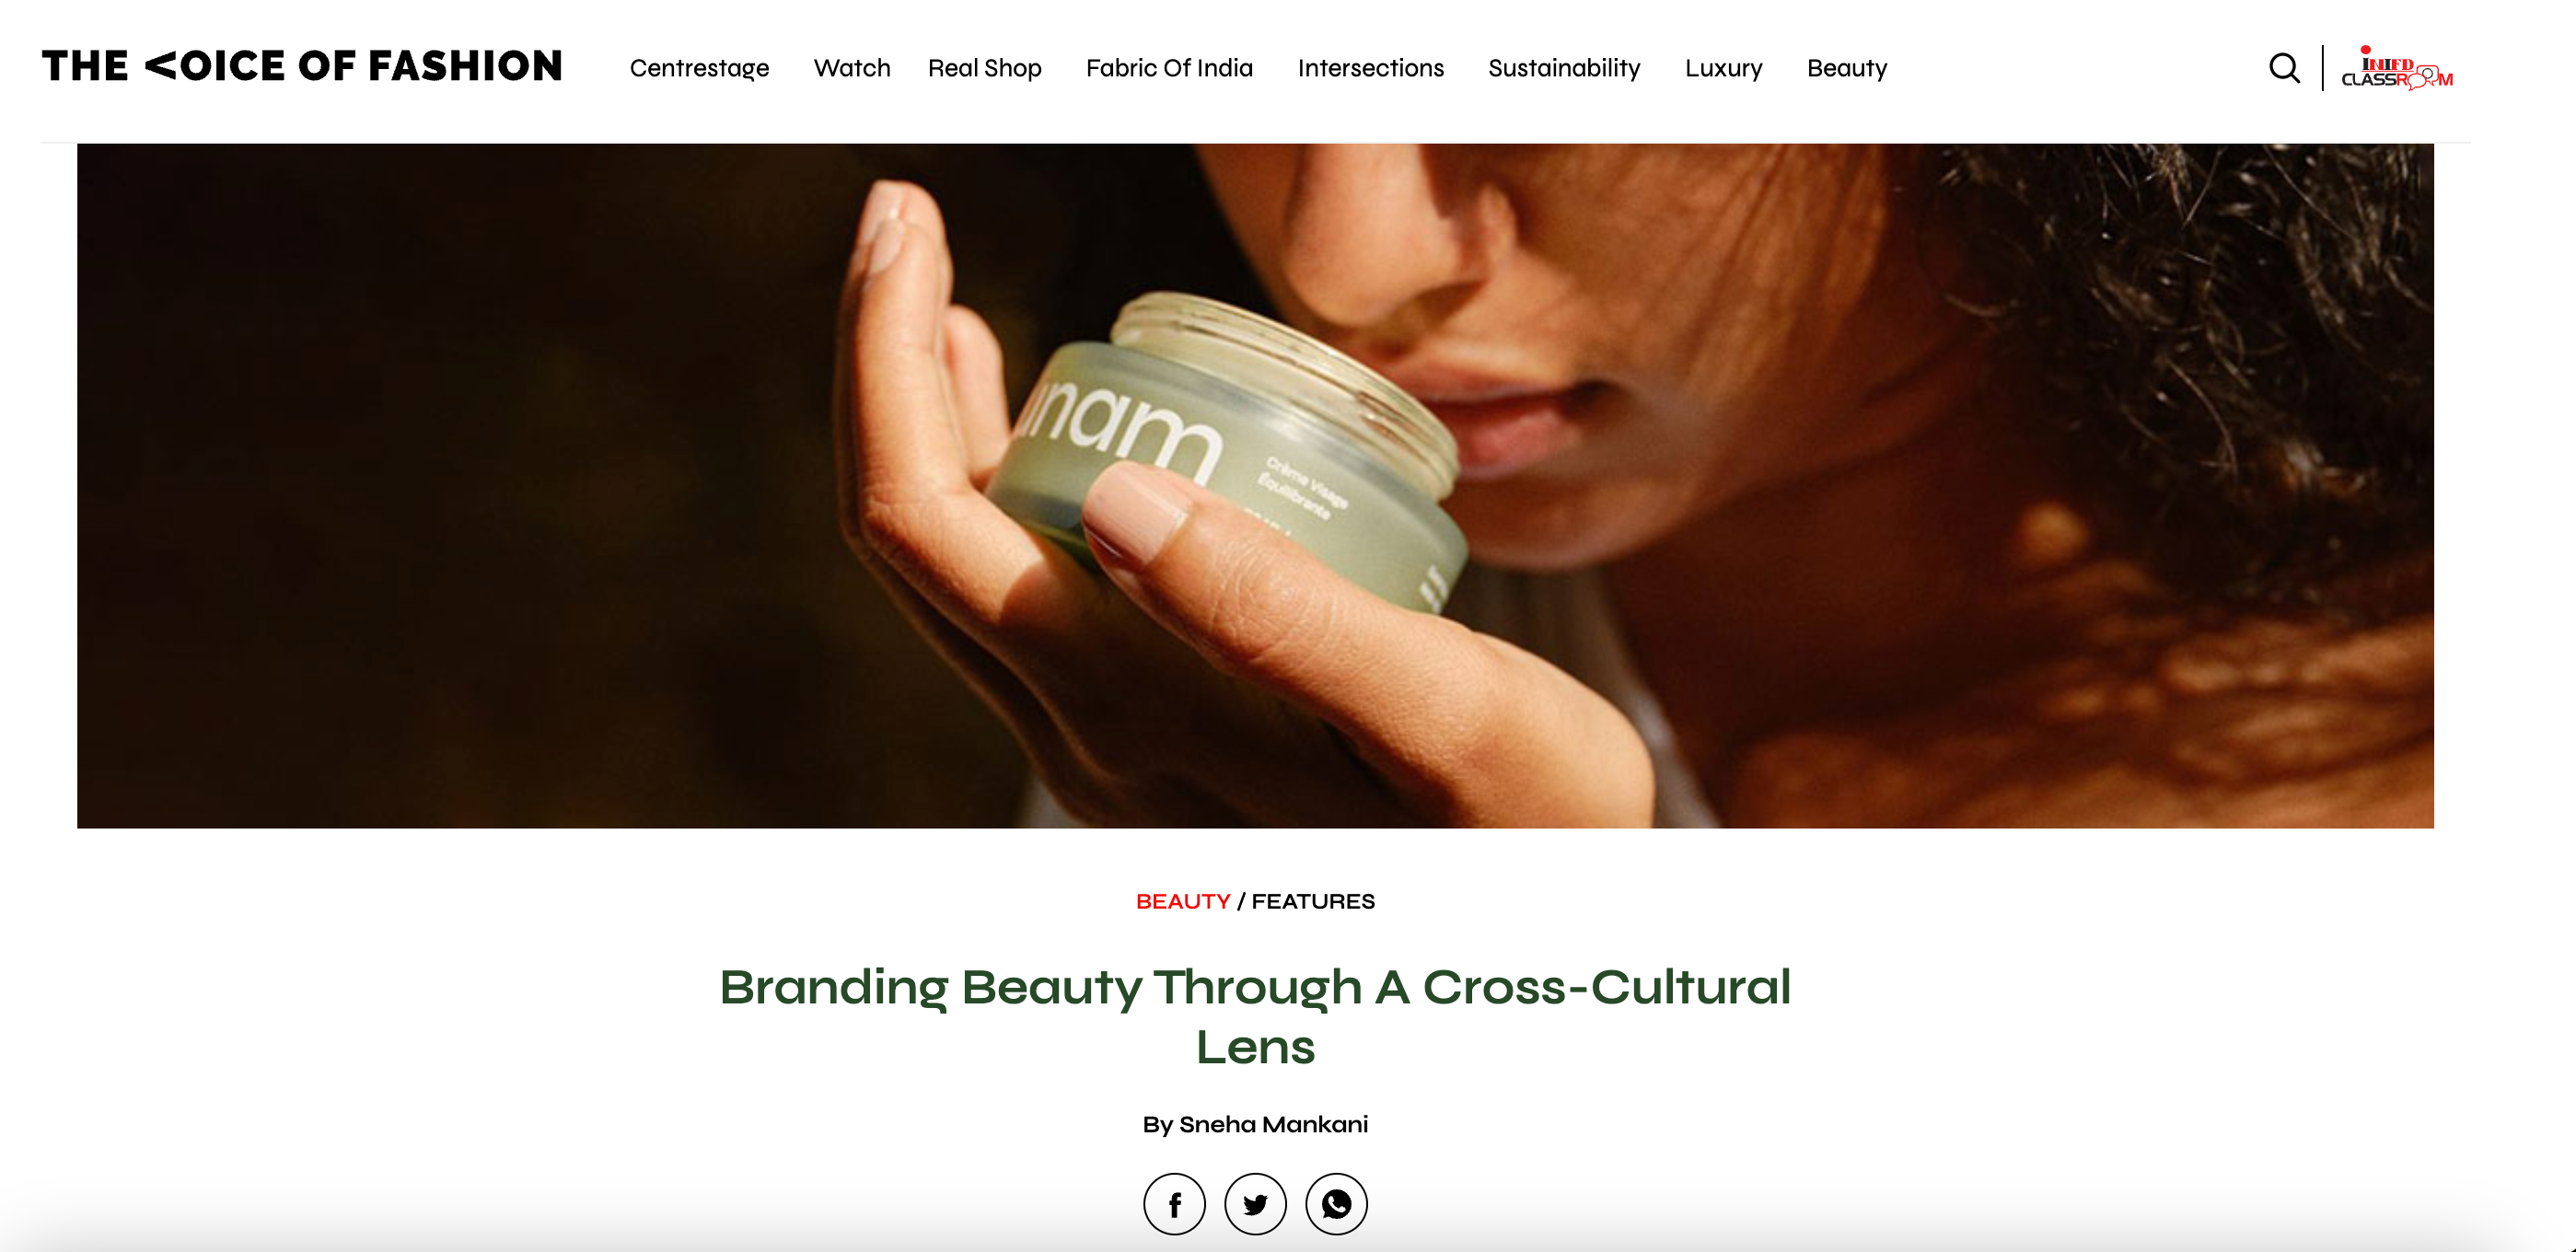
Task: Open Fabric Of India section
Action: point(1169,68)
